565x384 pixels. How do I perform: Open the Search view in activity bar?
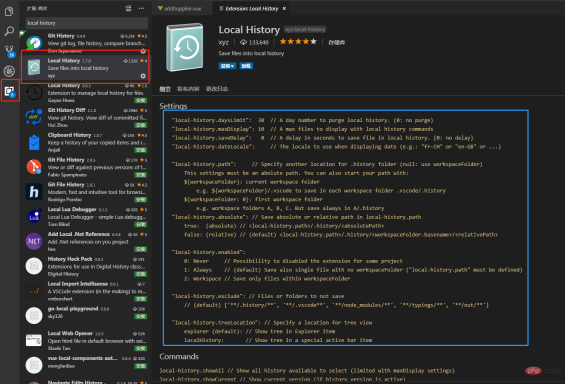click(x=9, y=31)
